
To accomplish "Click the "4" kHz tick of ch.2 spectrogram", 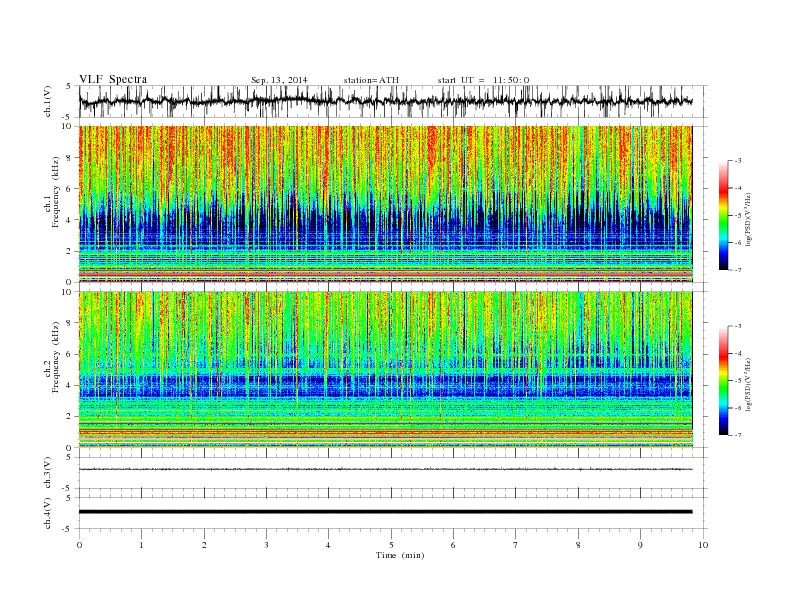I will (x=70, y=385).
